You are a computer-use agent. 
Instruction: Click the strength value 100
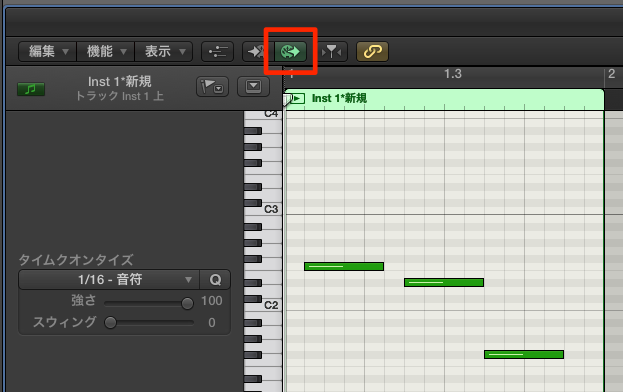(x=211, y=301)
